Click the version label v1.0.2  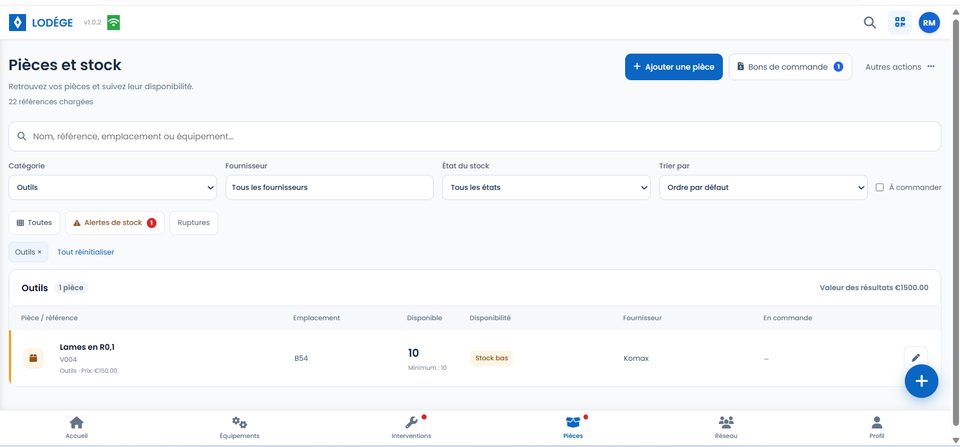coord(92,23)
